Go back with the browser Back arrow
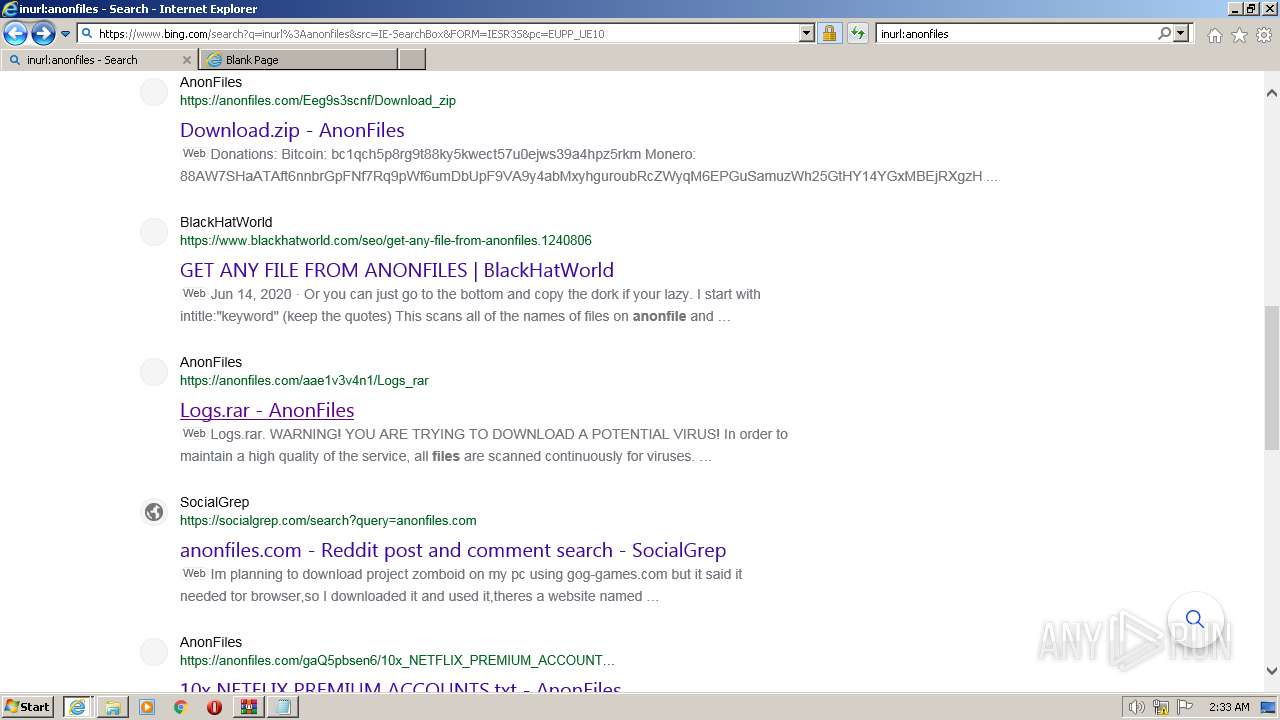This screenshot has height=720, width=1280. [x=15, y=33]
